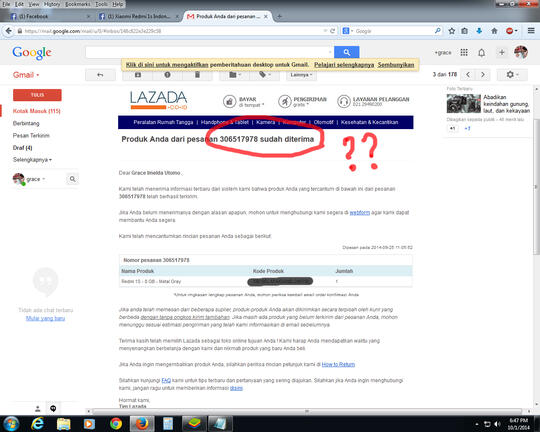Open the Pesan Terkirim folder

(x=31, y=135)
